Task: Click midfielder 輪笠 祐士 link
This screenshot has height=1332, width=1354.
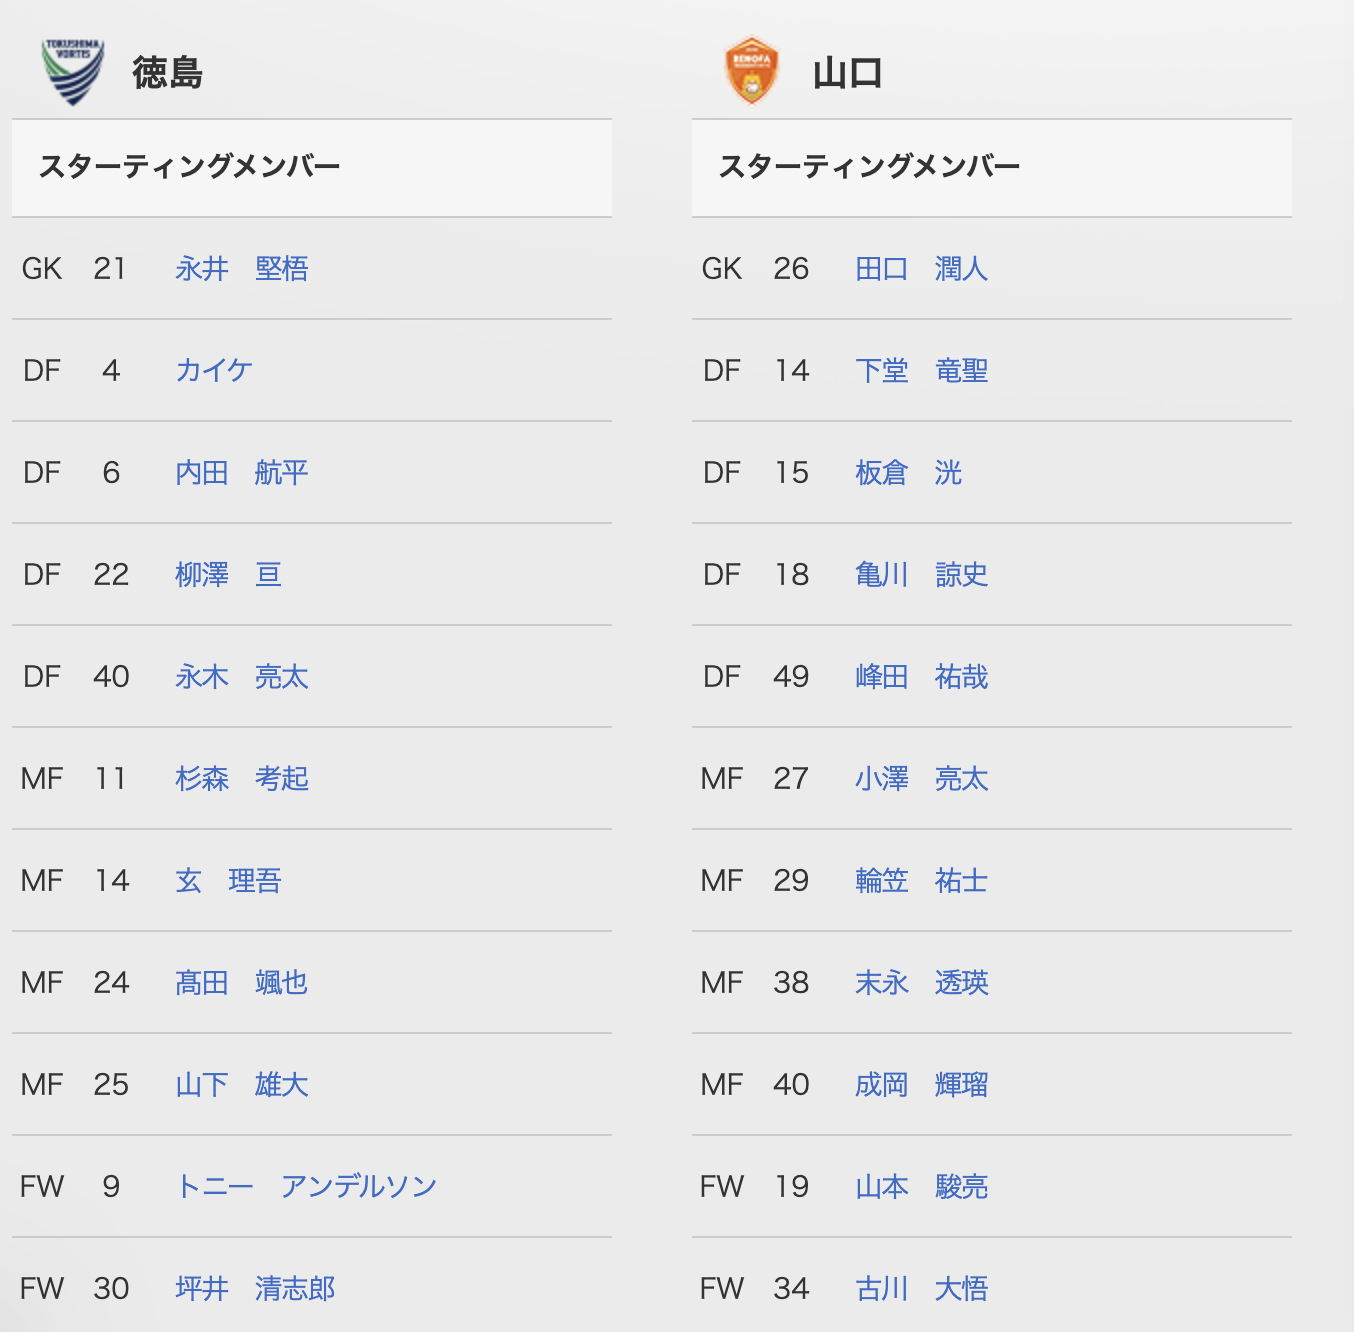Action: click(922, 881)
